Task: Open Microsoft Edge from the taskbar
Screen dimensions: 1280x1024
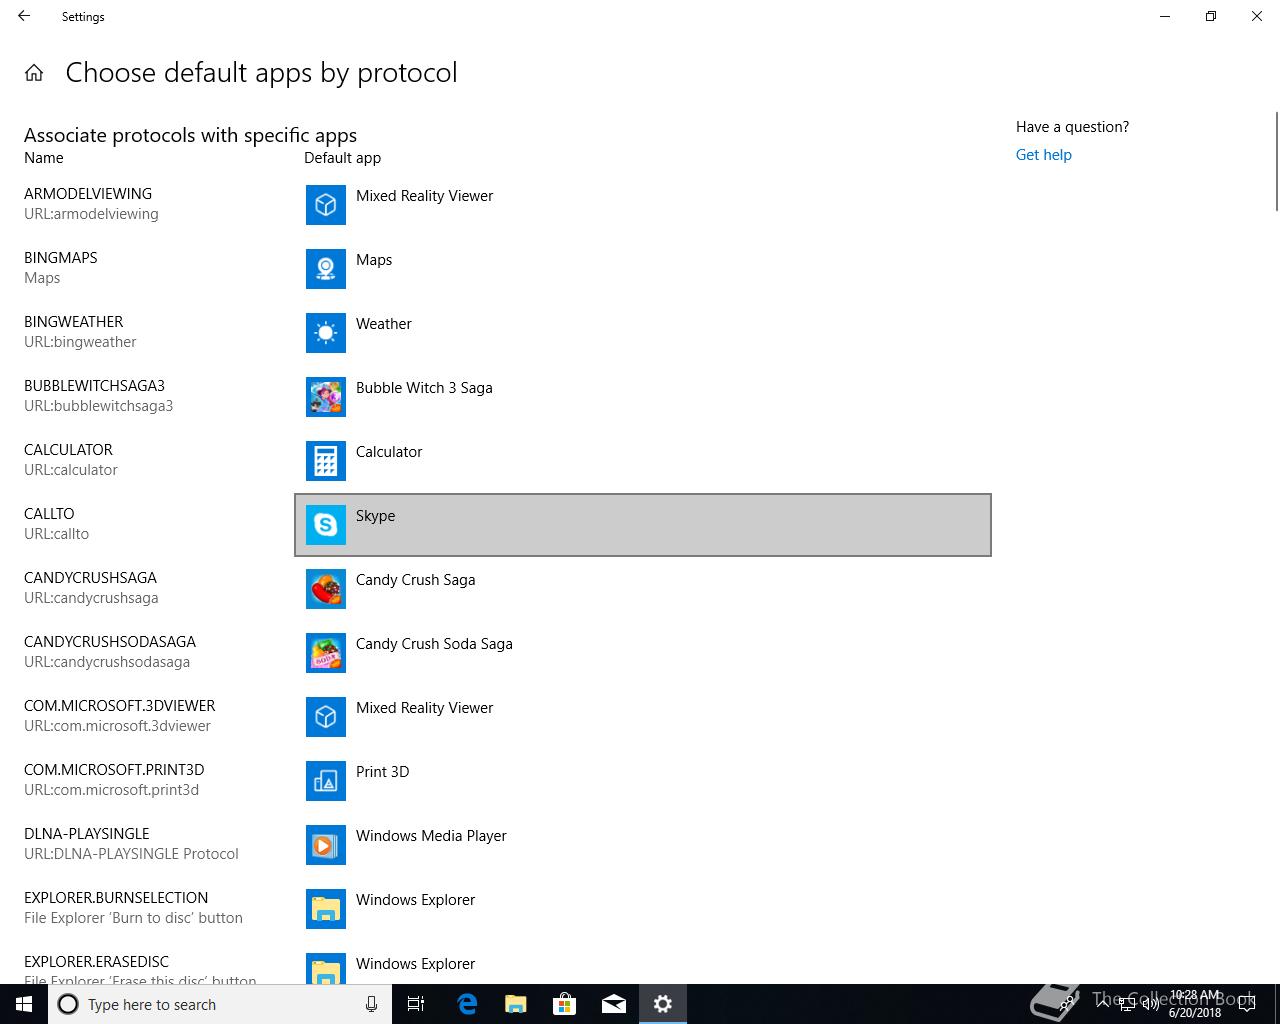Action: pos(467,1004)
